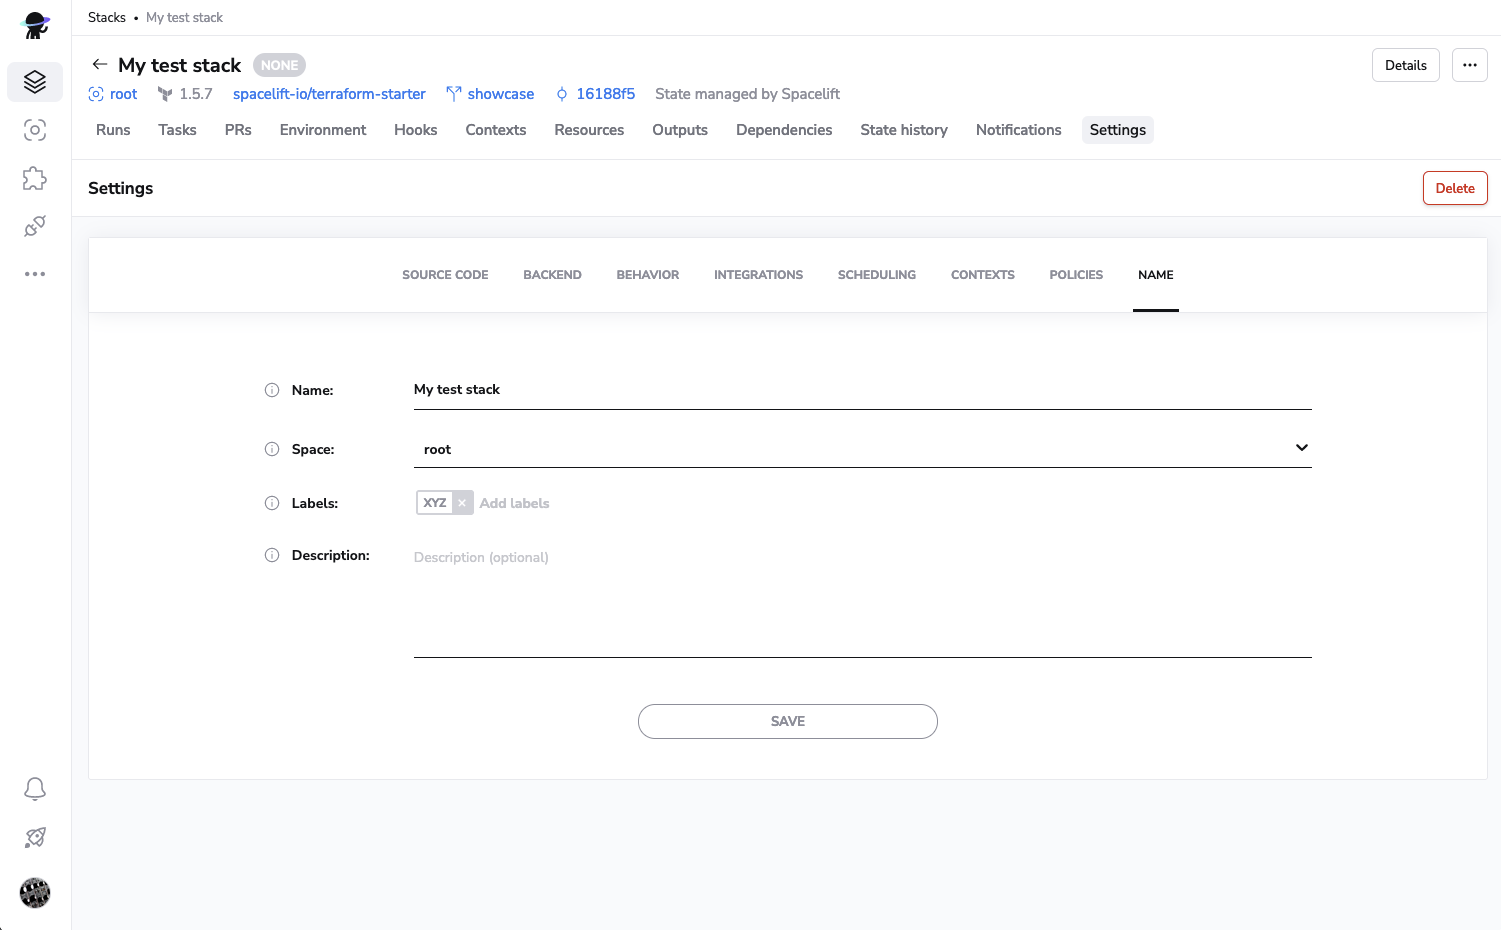This screenshot has height=930, width=1501.
Task: Open the sidebar more options dots
Action: point(35,274)
